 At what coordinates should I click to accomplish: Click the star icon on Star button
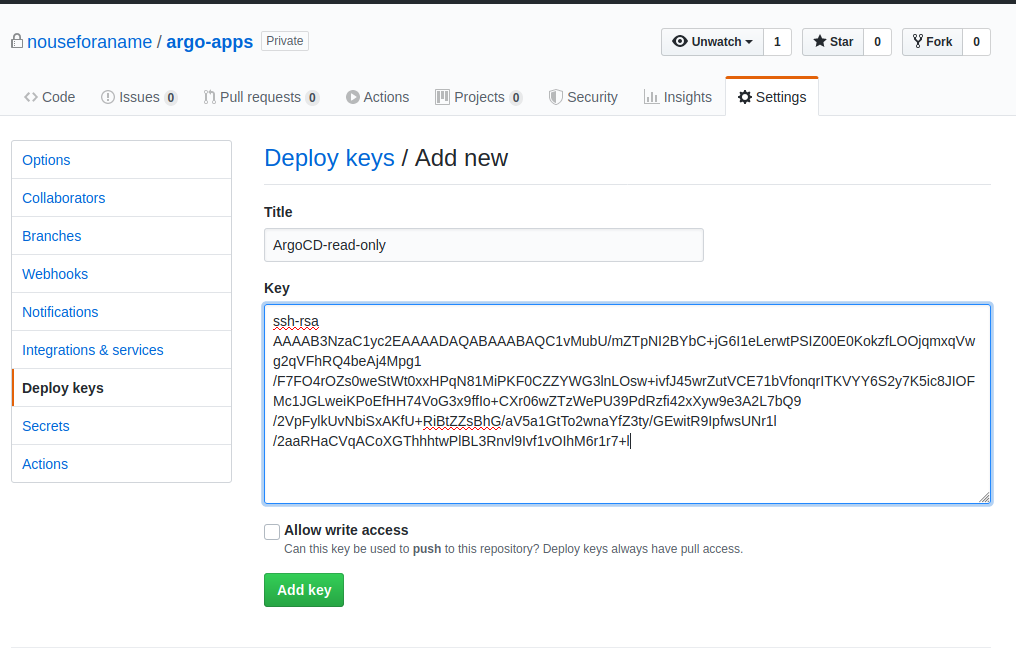tap(820, 41)
